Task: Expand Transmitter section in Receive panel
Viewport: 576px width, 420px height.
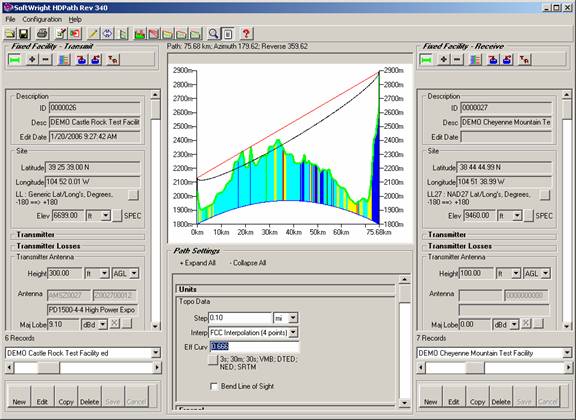Action: [490, 234]
